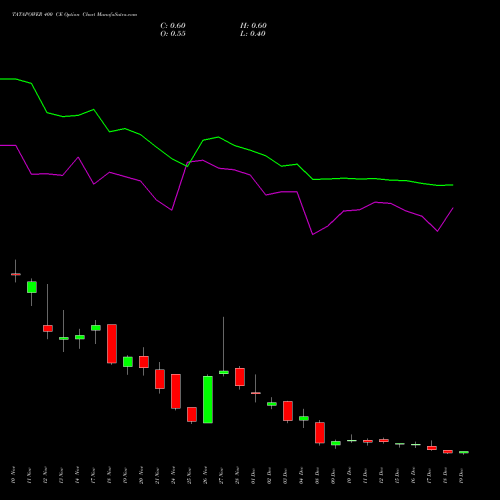Image resolution: width=500 pixels, height=500 pixels.
Task: Click the close value C: 0.60
Action: pyautogui.click(x=173, y=26)
